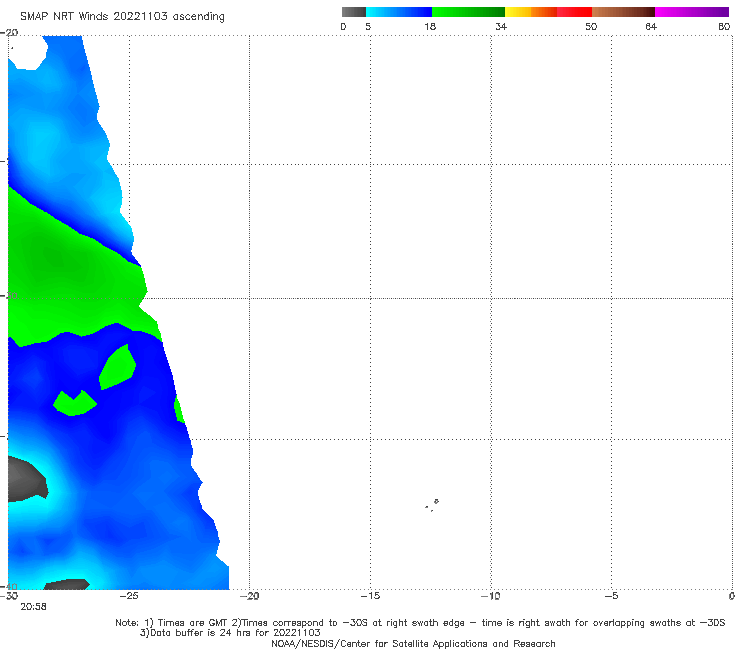Pick the magenta-purple segment of the color scale

pos(692,12)
